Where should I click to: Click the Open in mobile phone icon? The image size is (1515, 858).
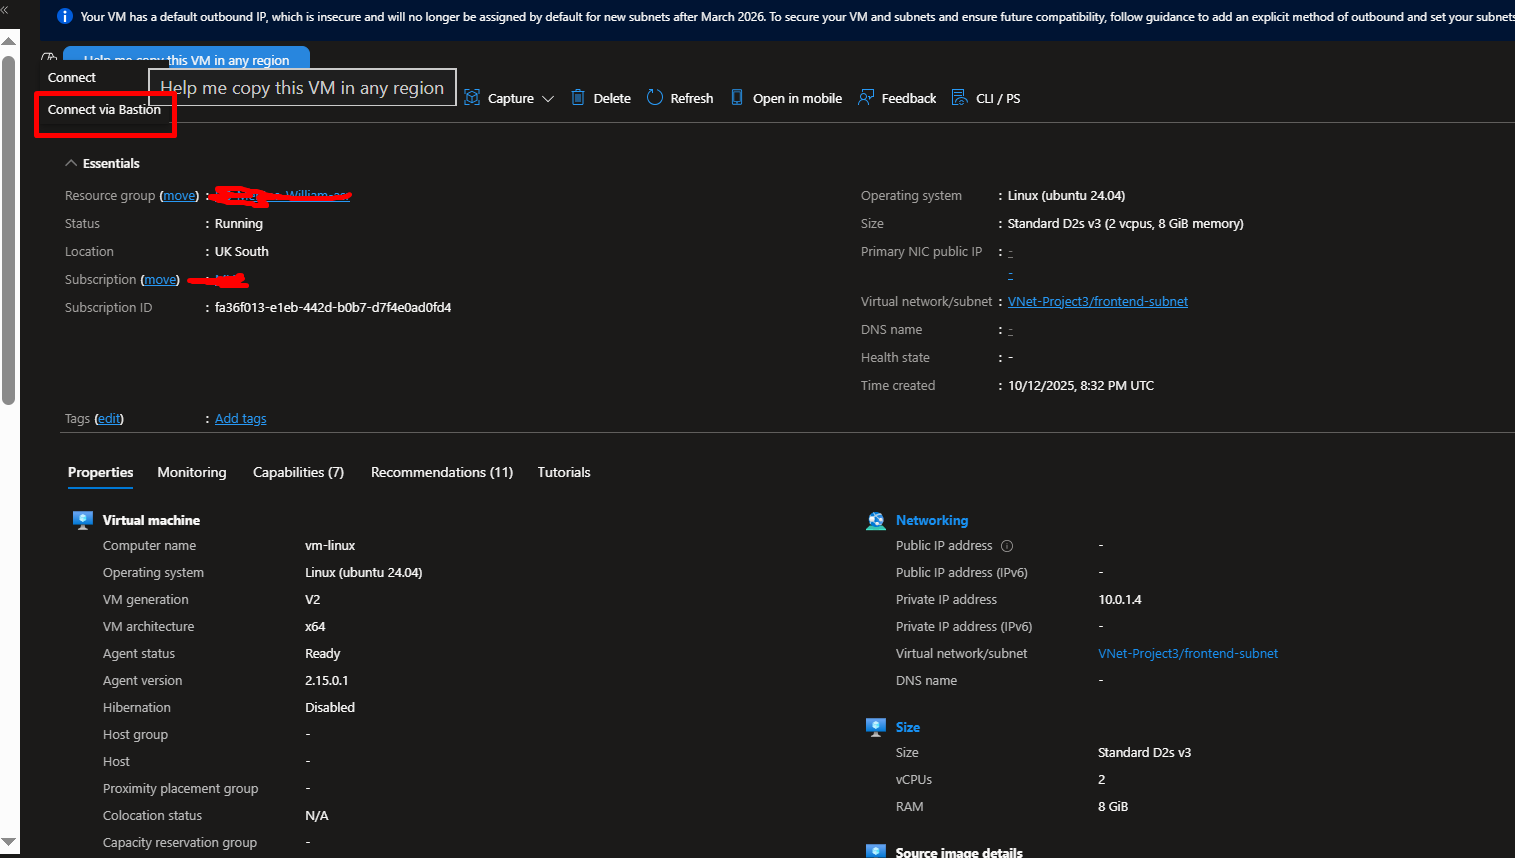[737, 98]
